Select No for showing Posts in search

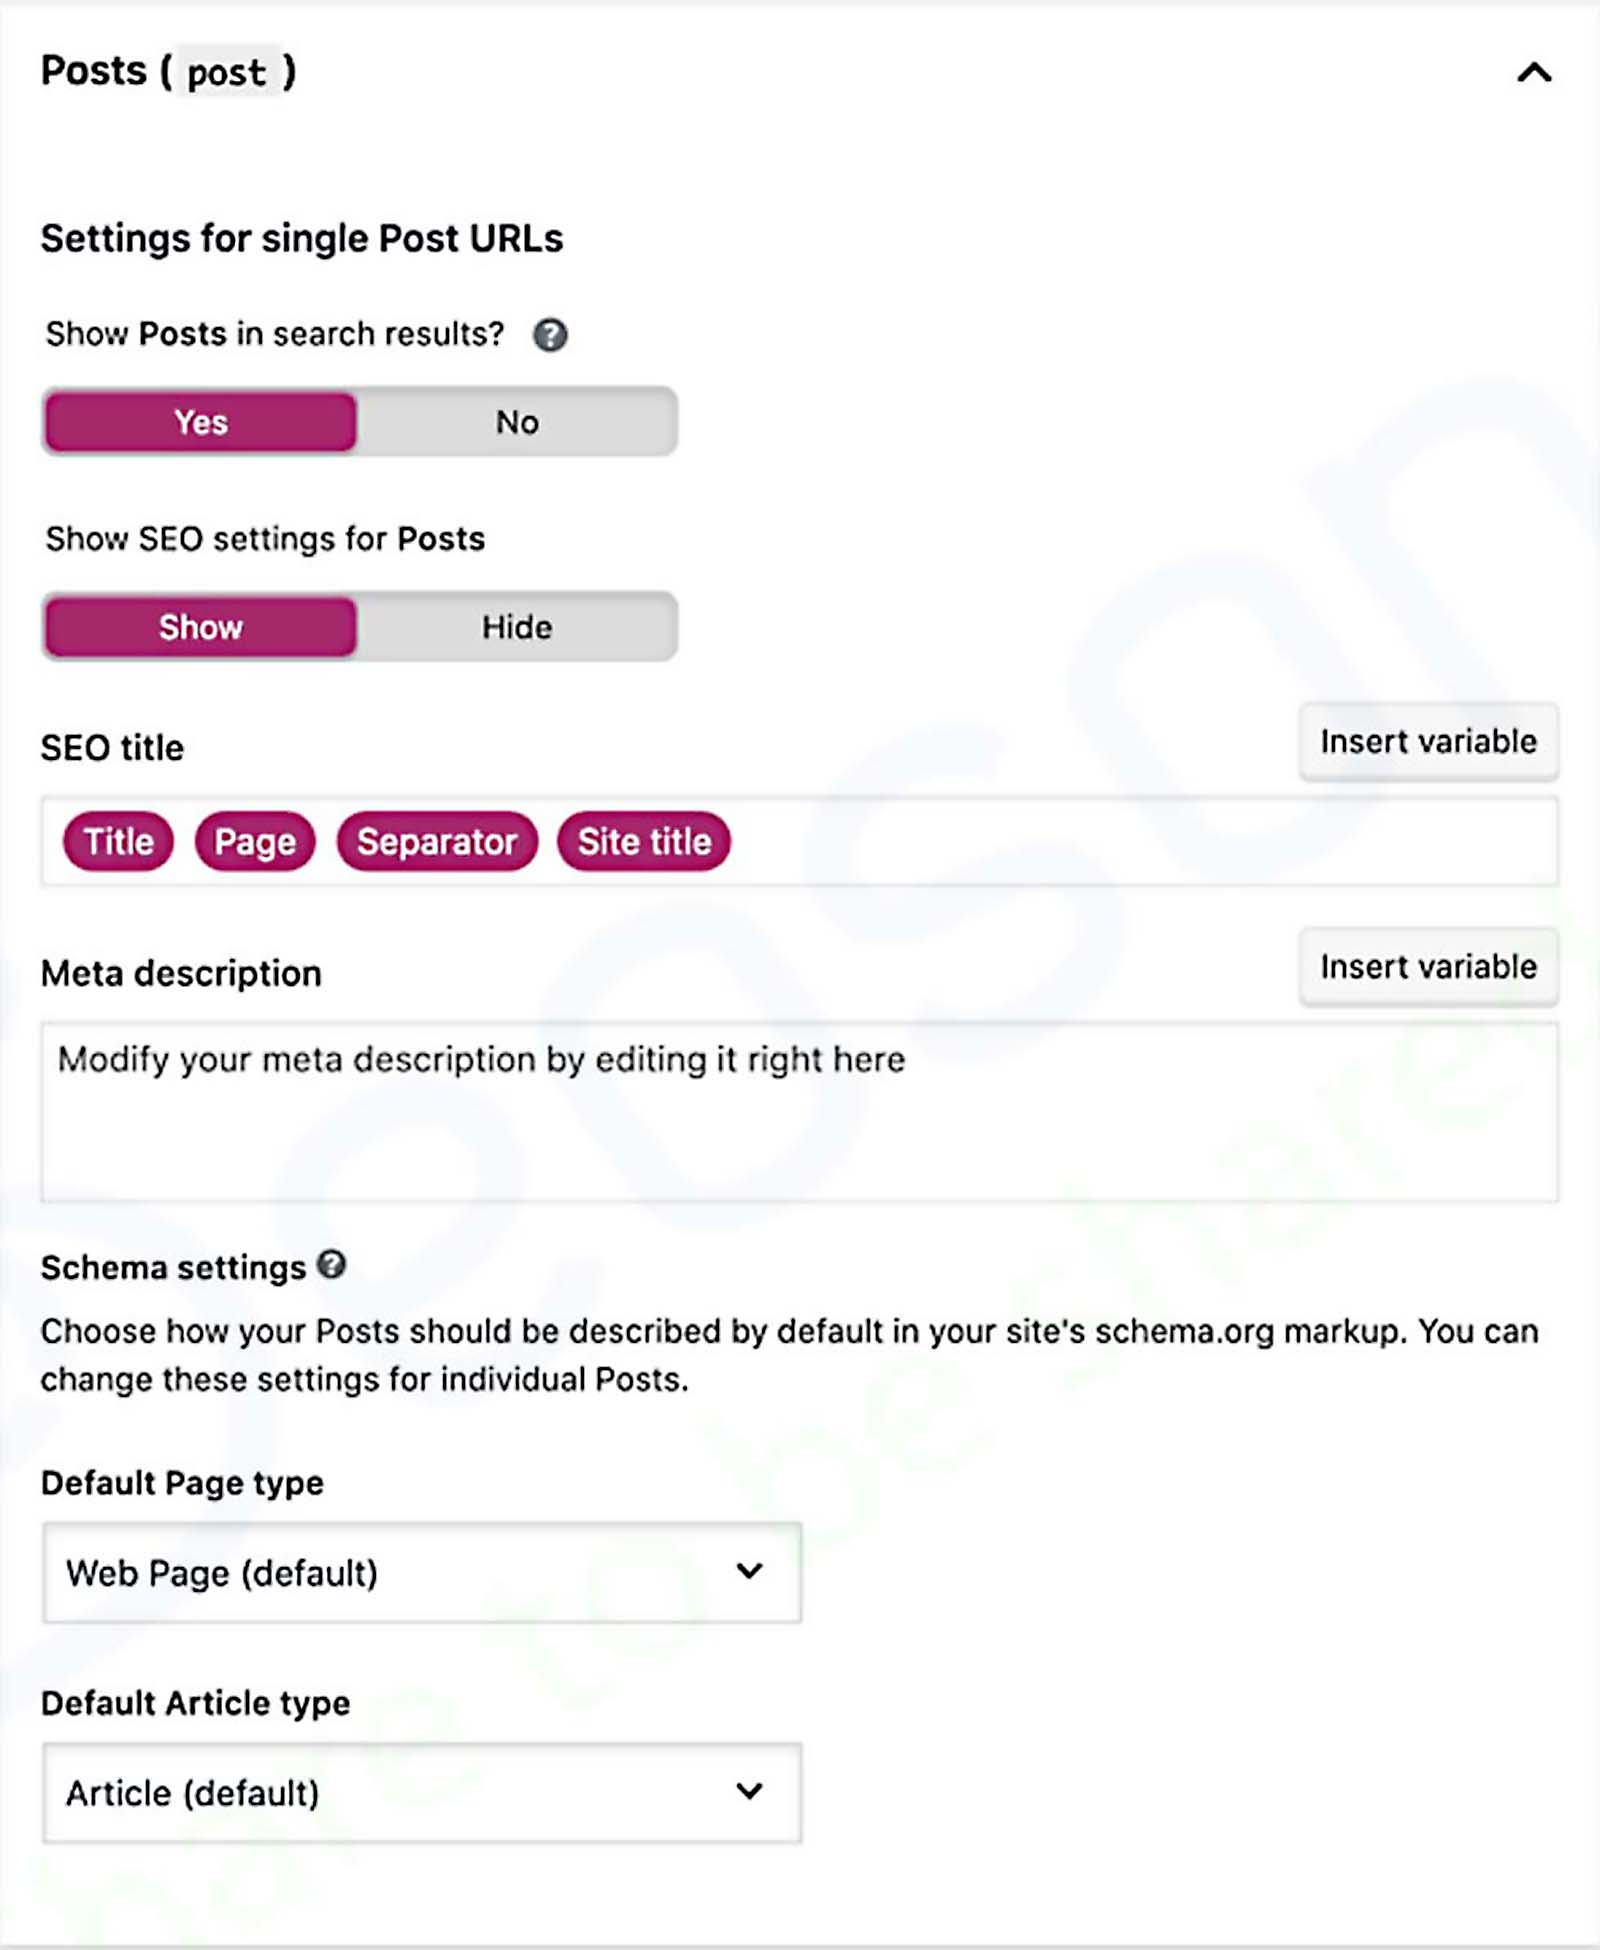(517, 422)
